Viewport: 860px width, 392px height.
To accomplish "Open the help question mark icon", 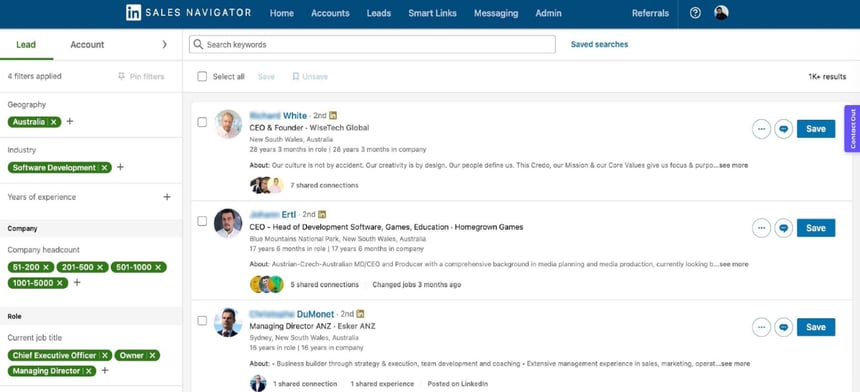I will click(x=695, y=13).
